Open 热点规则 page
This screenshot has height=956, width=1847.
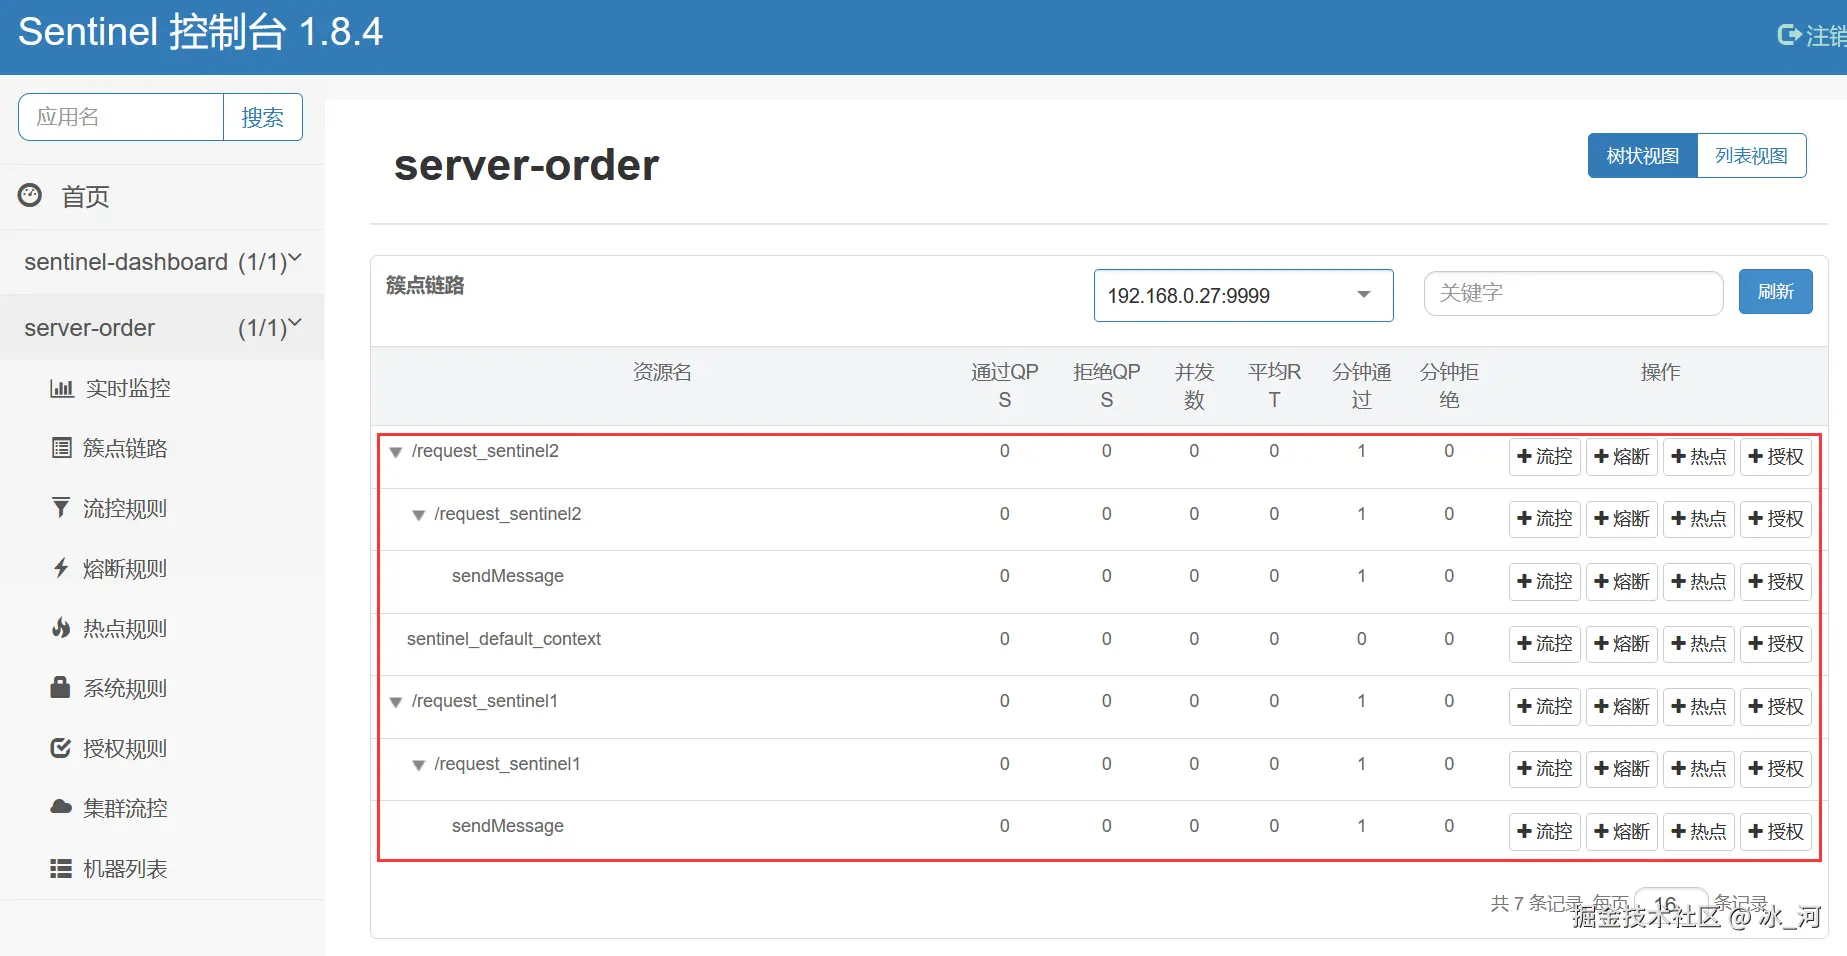click(125, 628)
